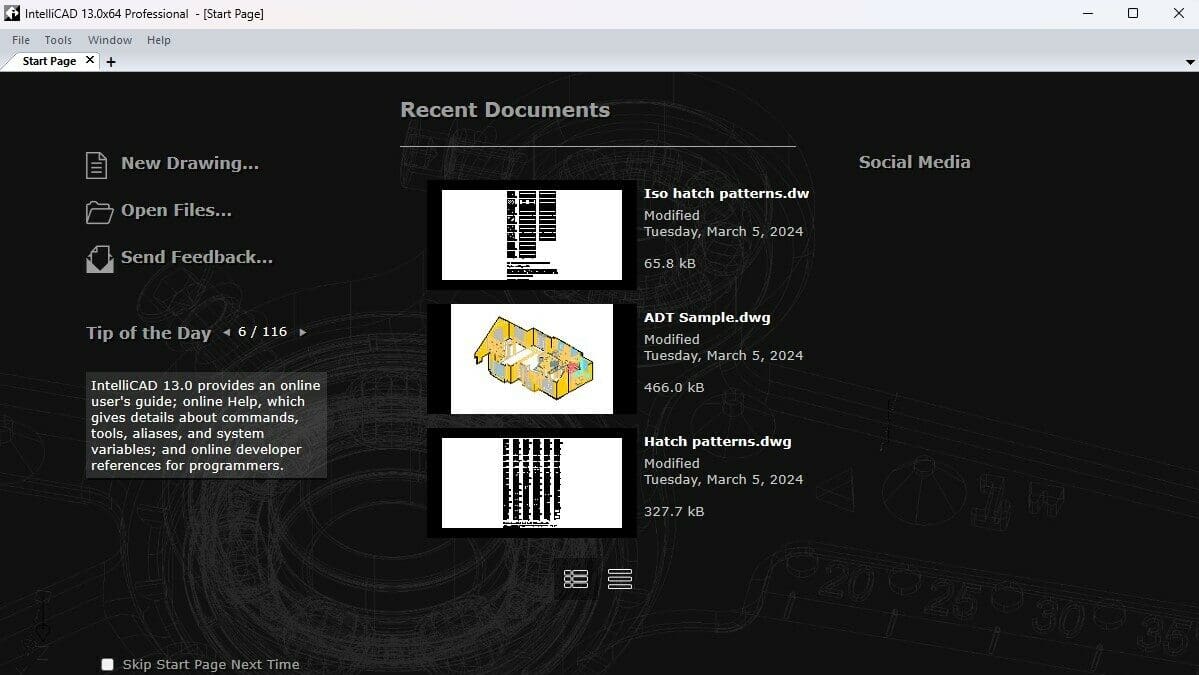Add a new tab with plus button
1199x675 pixels.
point(111,62)
